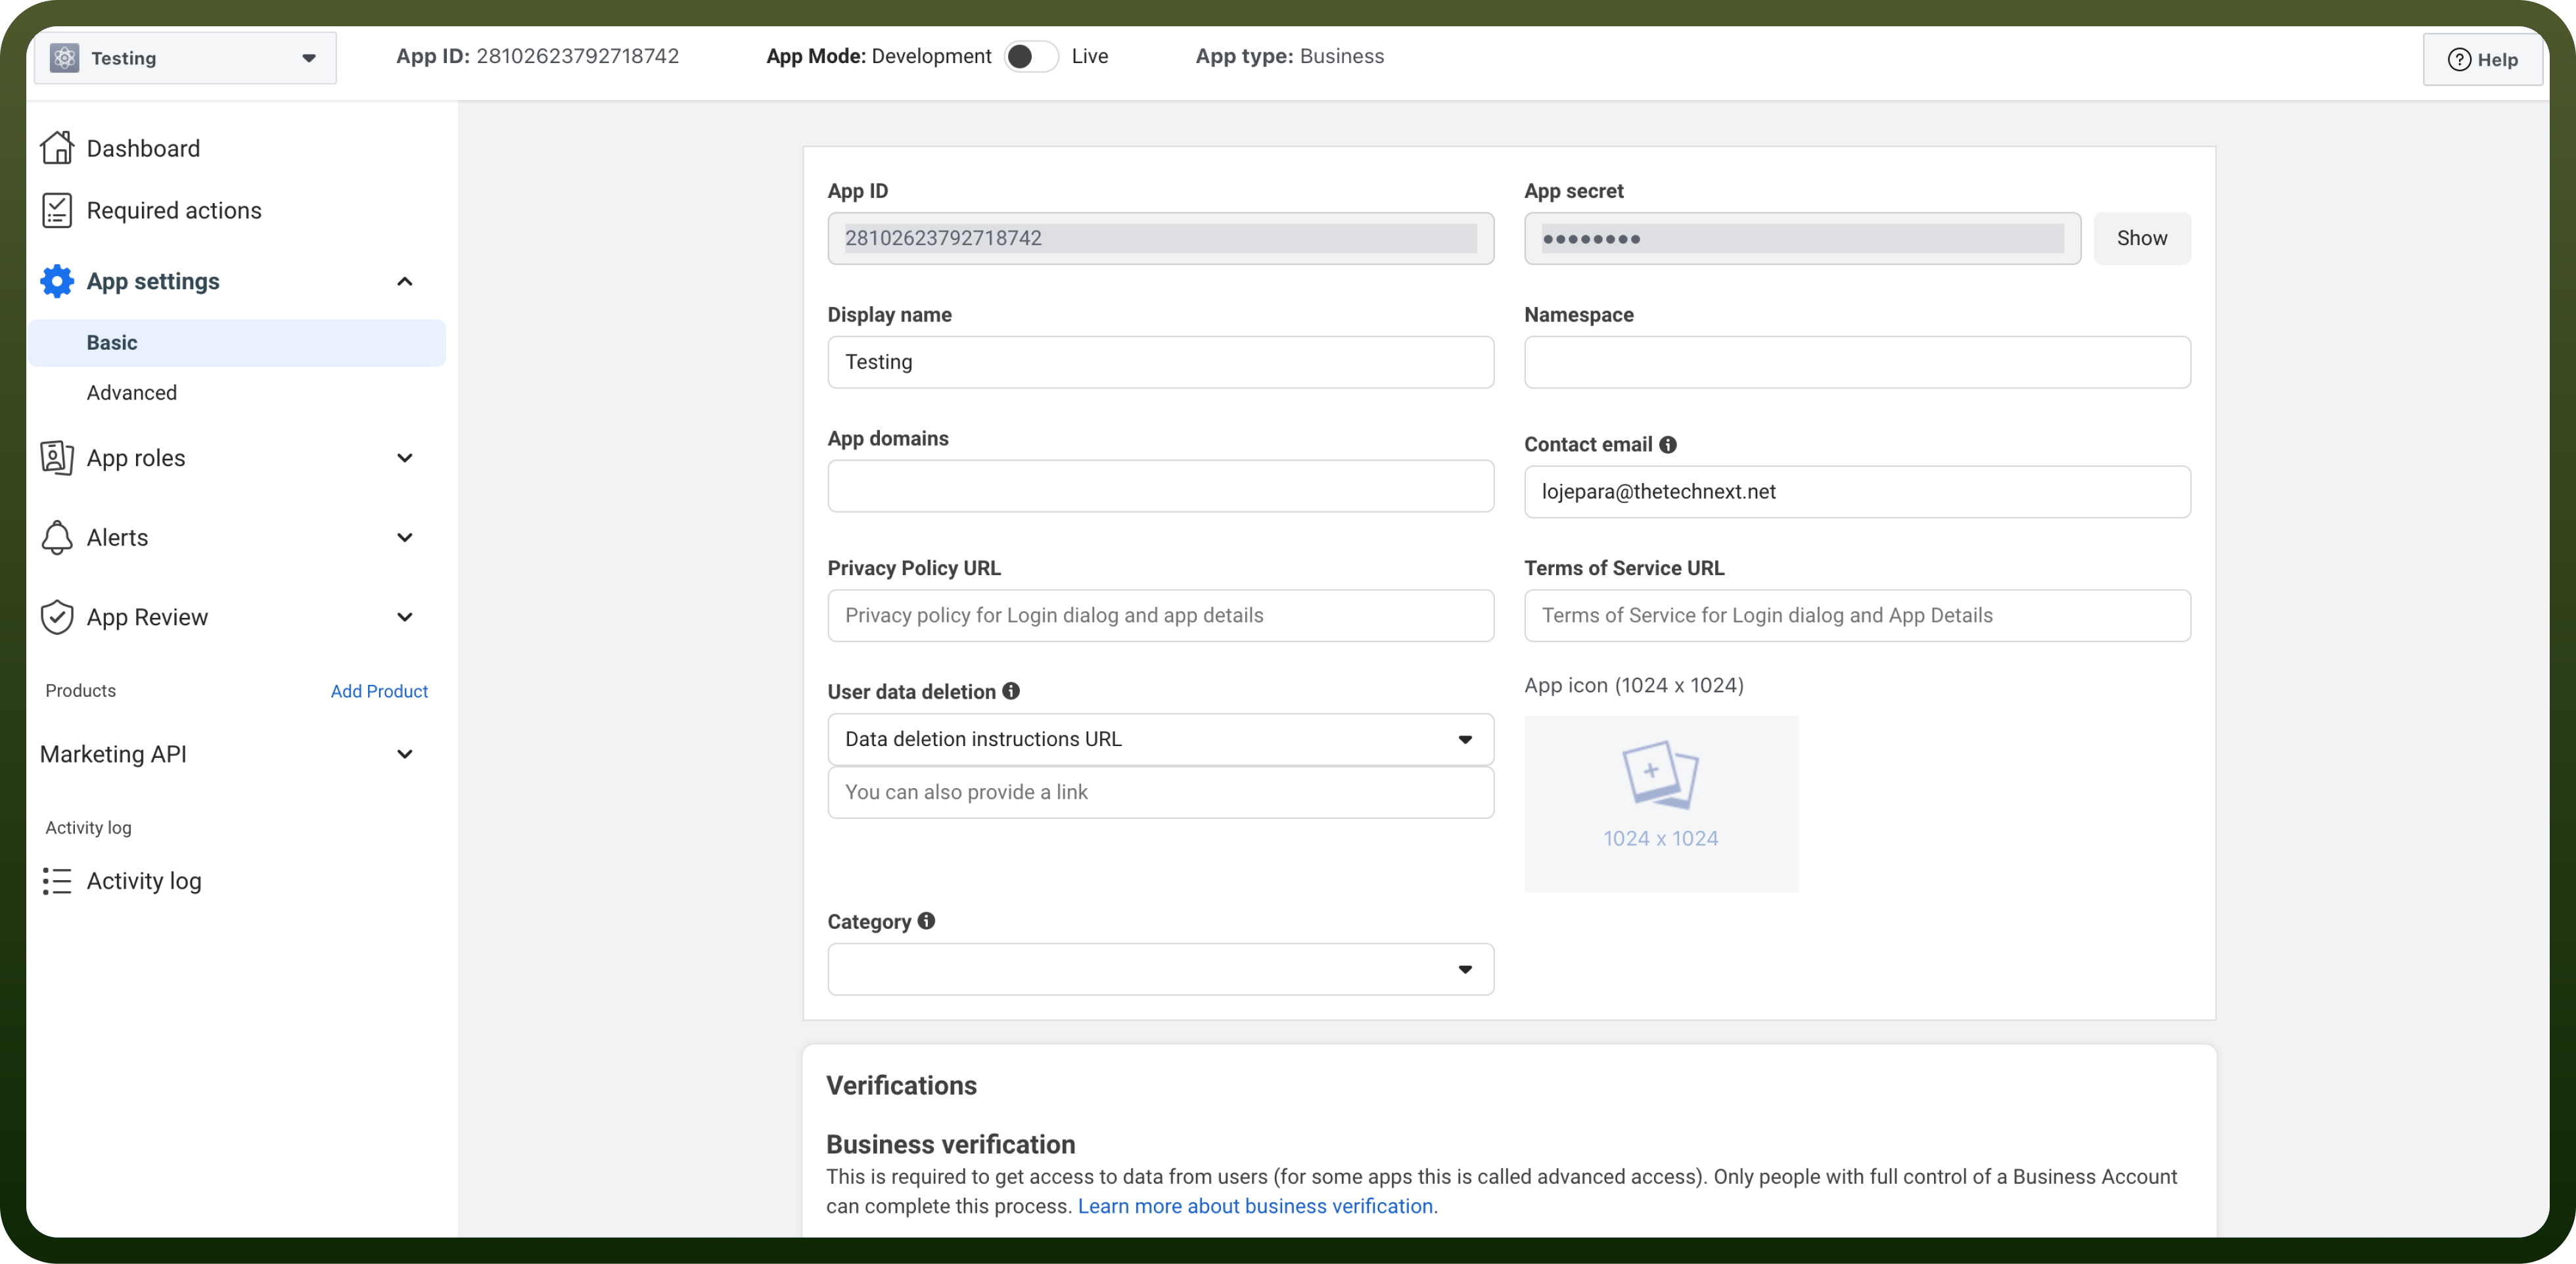Image resolution: width=2576 pixels, height=1264 pixels.
Task: Click the App domains input field
Action: coord(1160,486)
